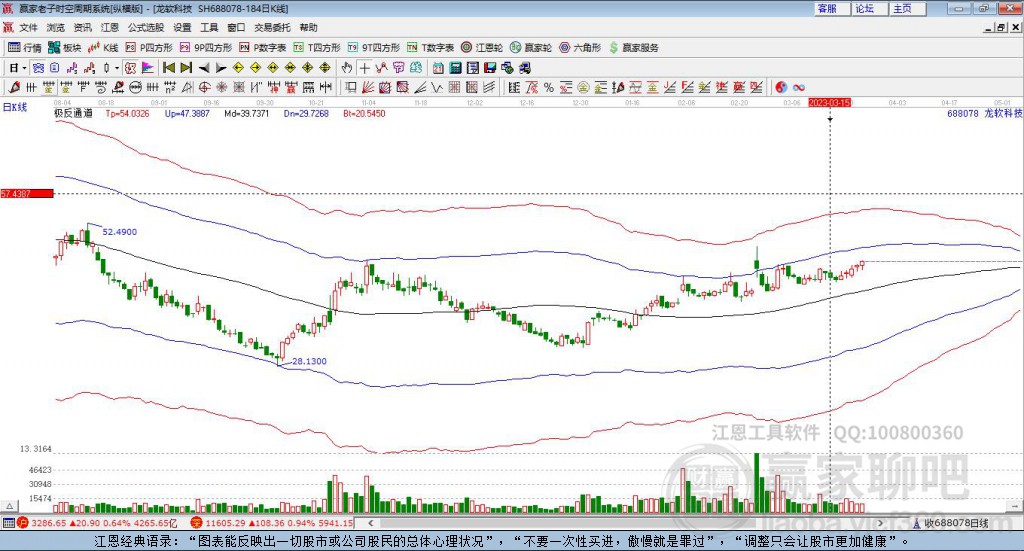Launch the 赢家轮 wheel tool

tap(531, 48)
